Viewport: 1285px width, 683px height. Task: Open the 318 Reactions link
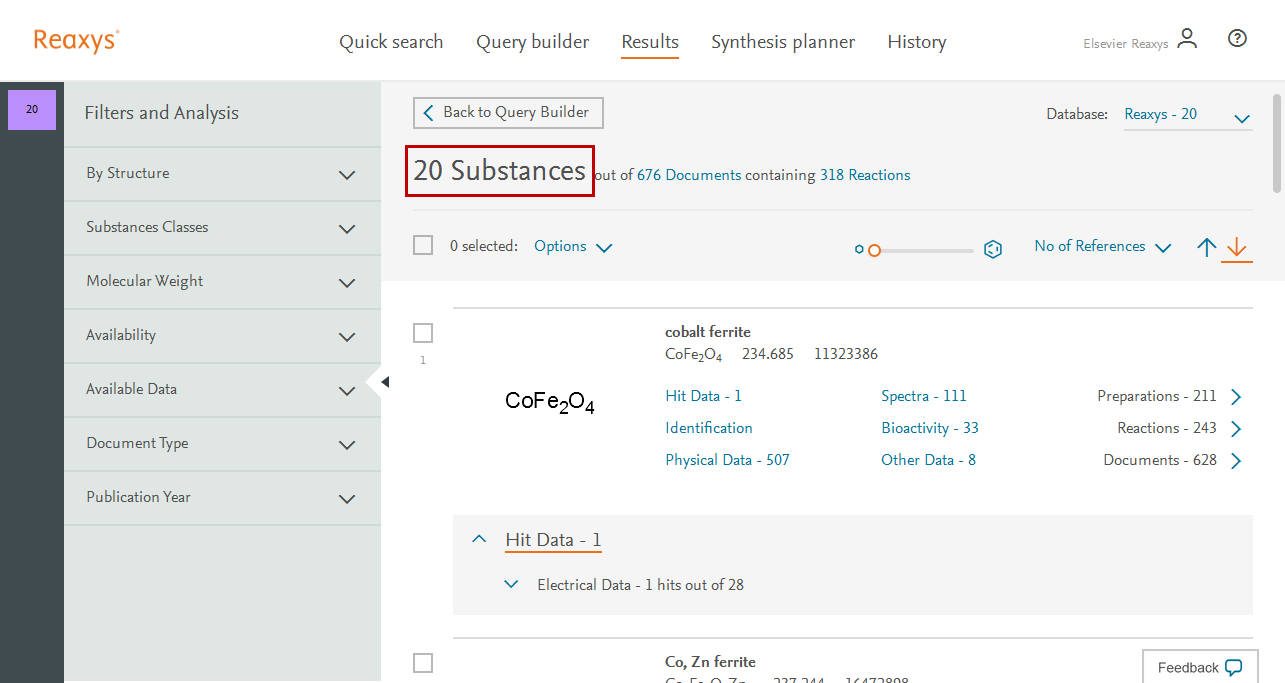pyautogui.click(x=864, y=175)
